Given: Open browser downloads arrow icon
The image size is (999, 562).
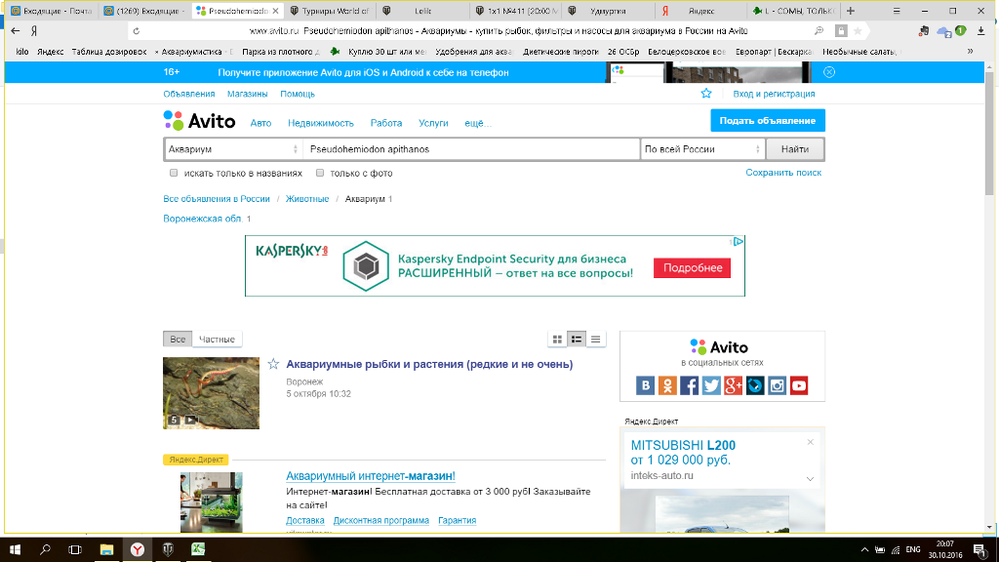Looking at the screenshot, I should [981, 31].
